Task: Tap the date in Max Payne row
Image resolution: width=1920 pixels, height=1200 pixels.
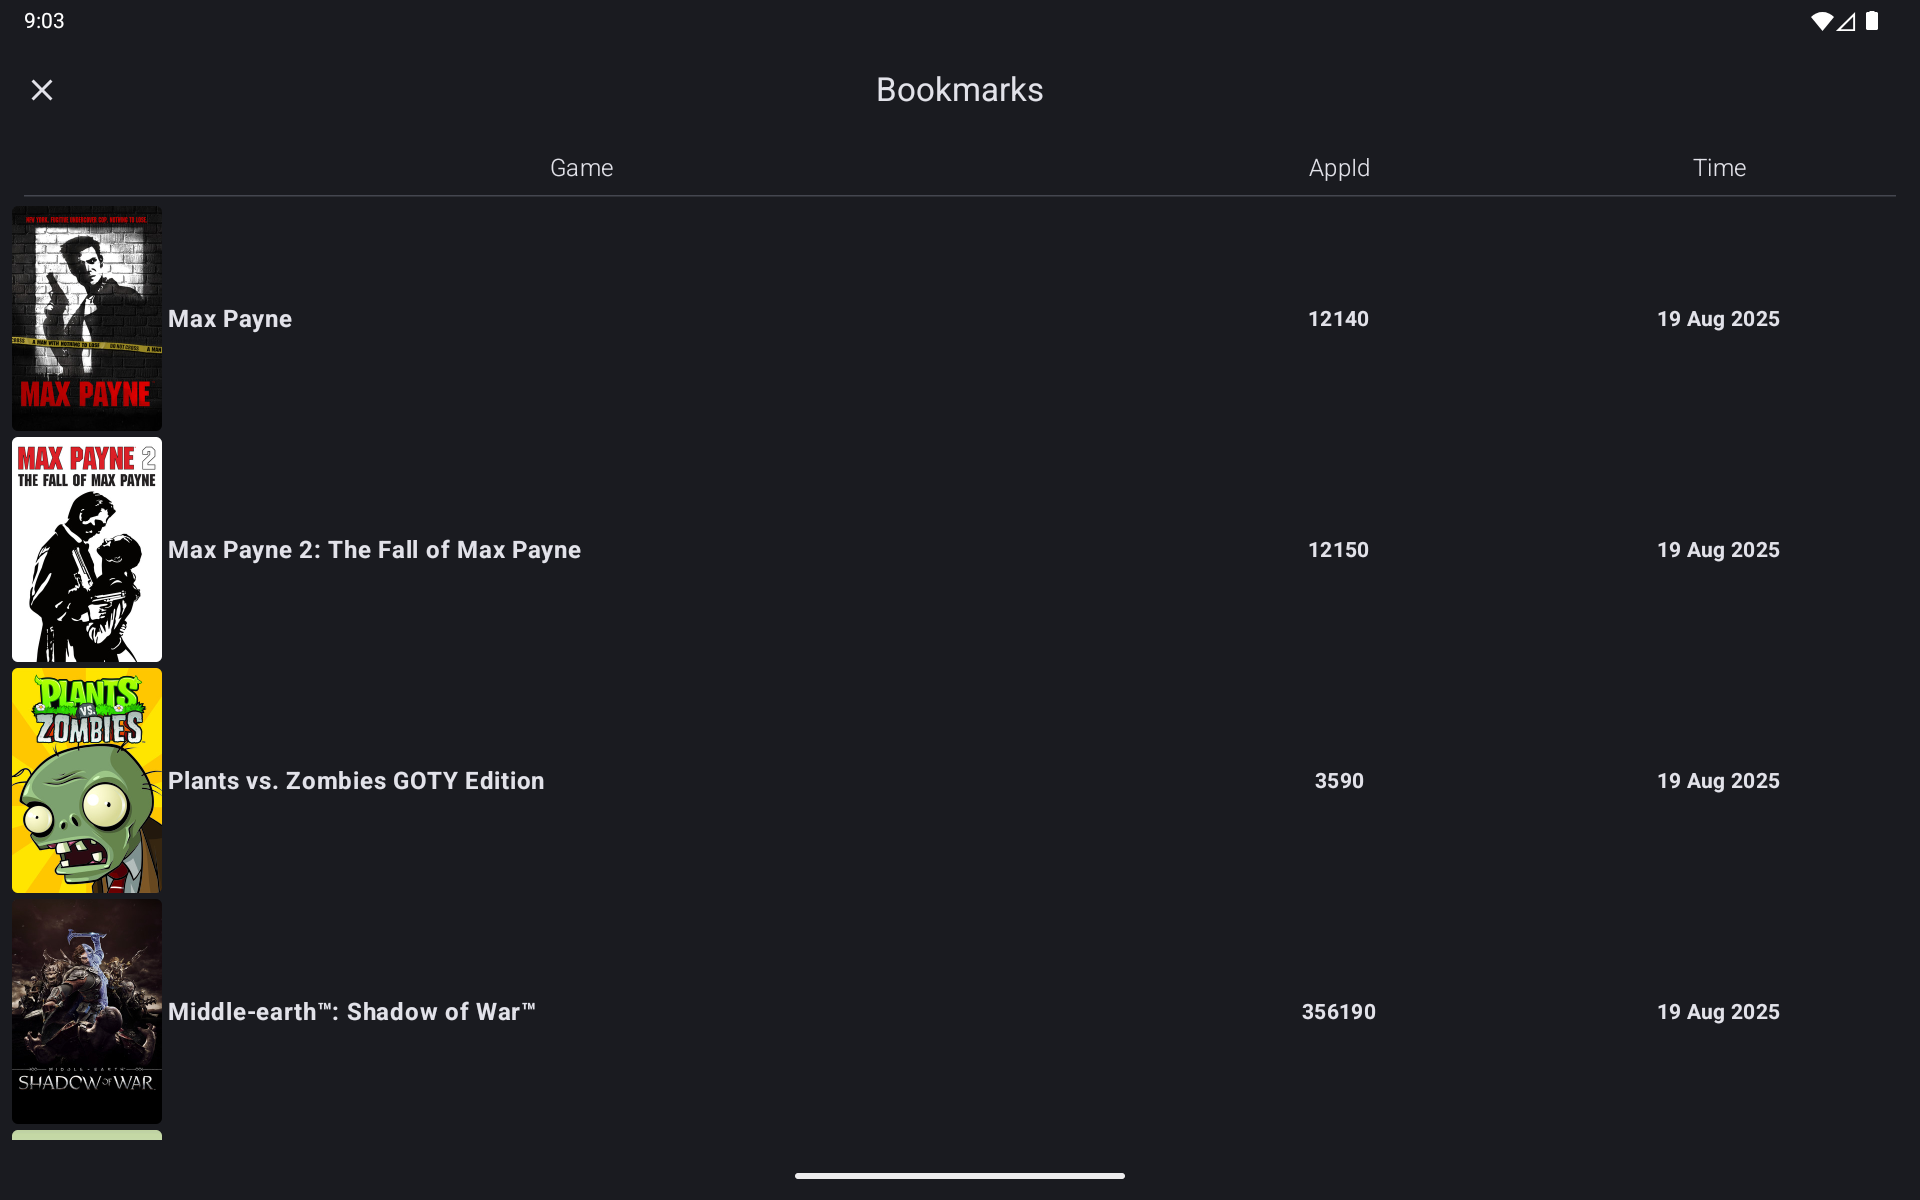Action: (x=1718, y=319)
